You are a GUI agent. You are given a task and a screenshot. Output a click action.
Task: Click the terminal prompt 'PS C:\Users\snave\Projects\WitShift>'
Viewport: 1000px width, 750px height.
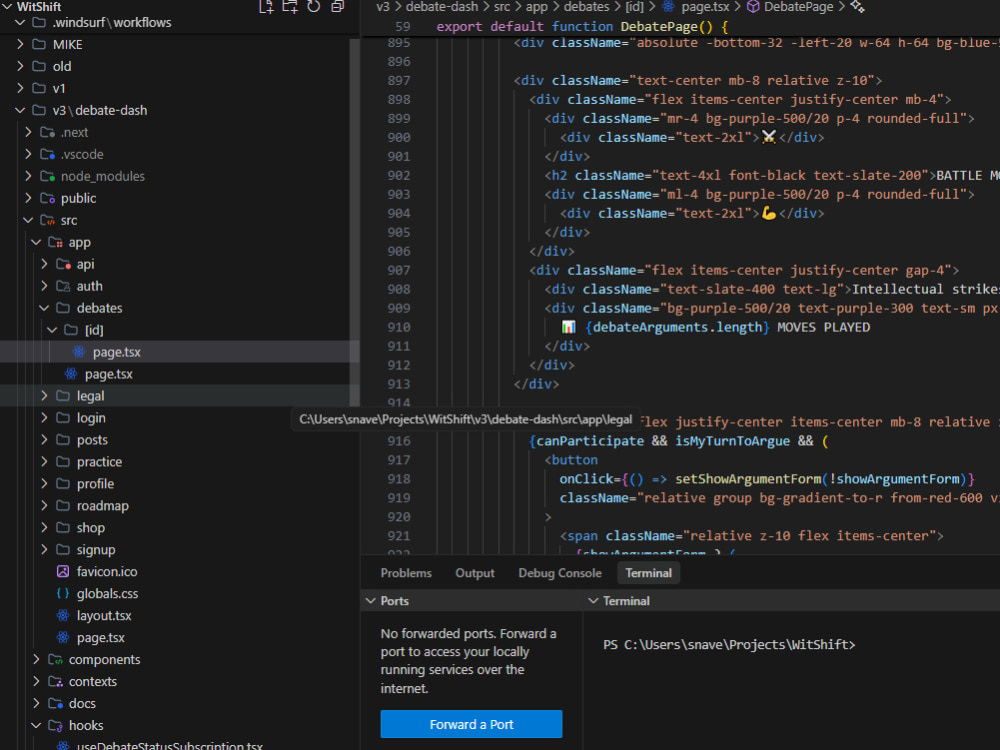pos(729,645)
